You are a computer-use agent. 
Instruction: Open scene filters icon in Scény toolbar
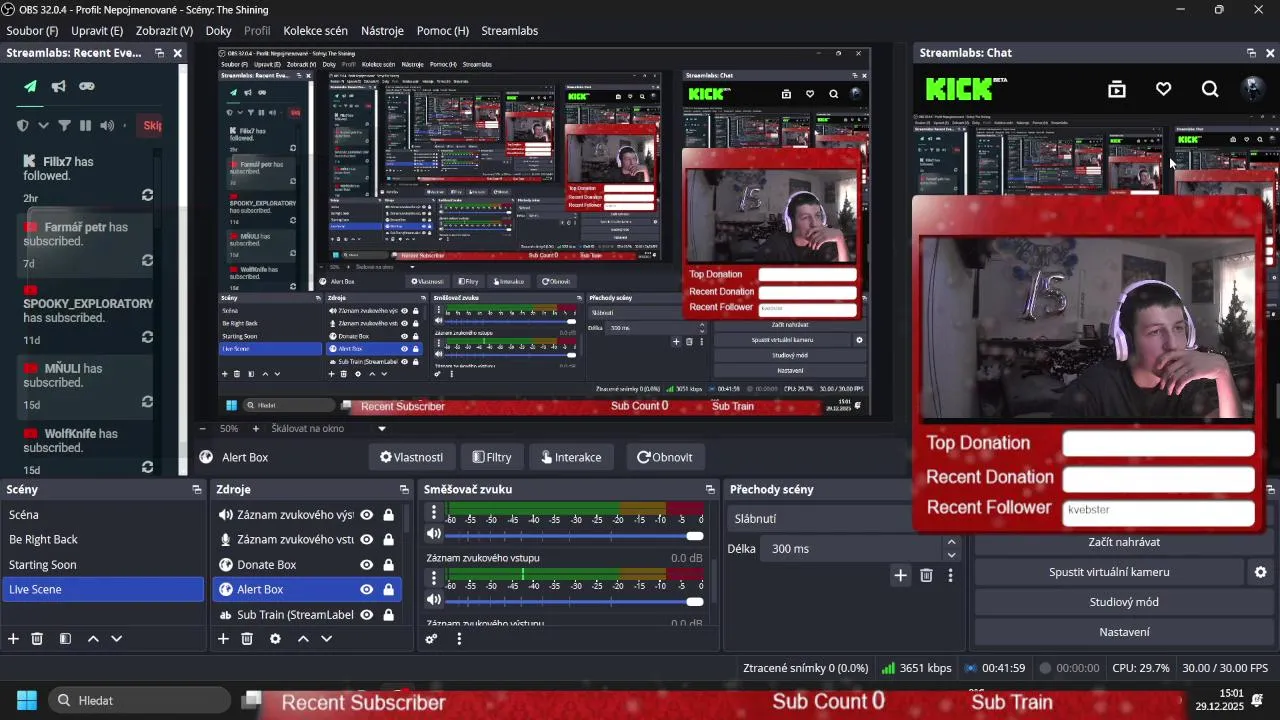[65, 638]
